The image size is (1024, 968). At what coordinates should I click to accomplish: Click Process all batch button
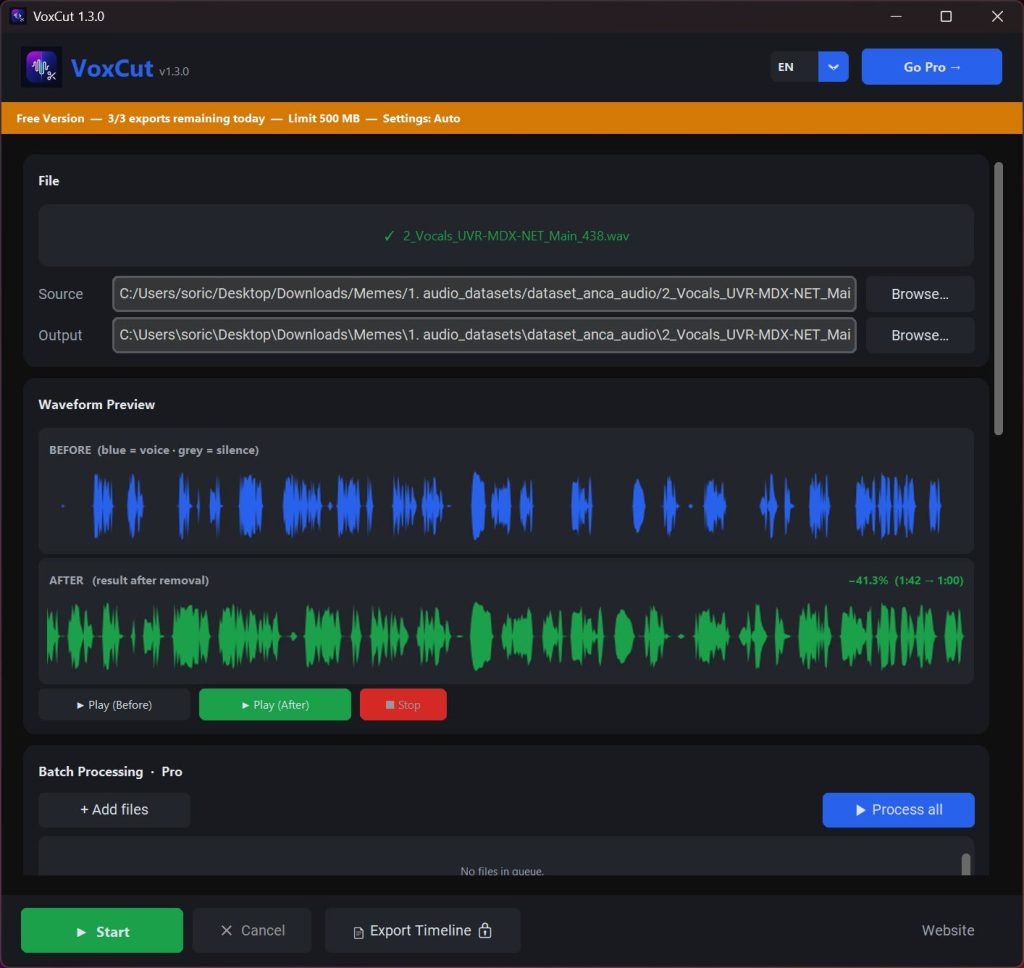[898, 810]
